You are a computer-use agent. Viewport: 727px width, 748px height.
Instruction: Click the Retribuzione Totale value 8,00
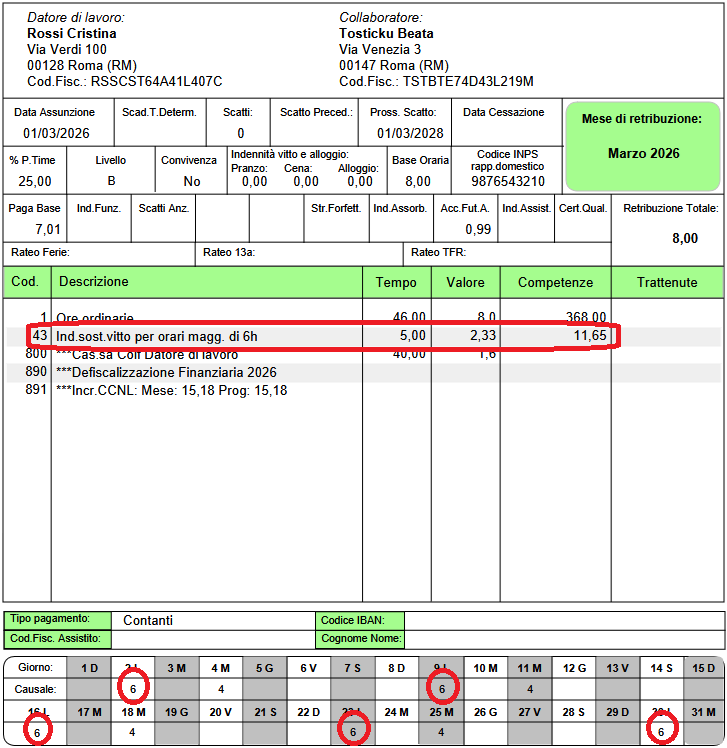685,238
